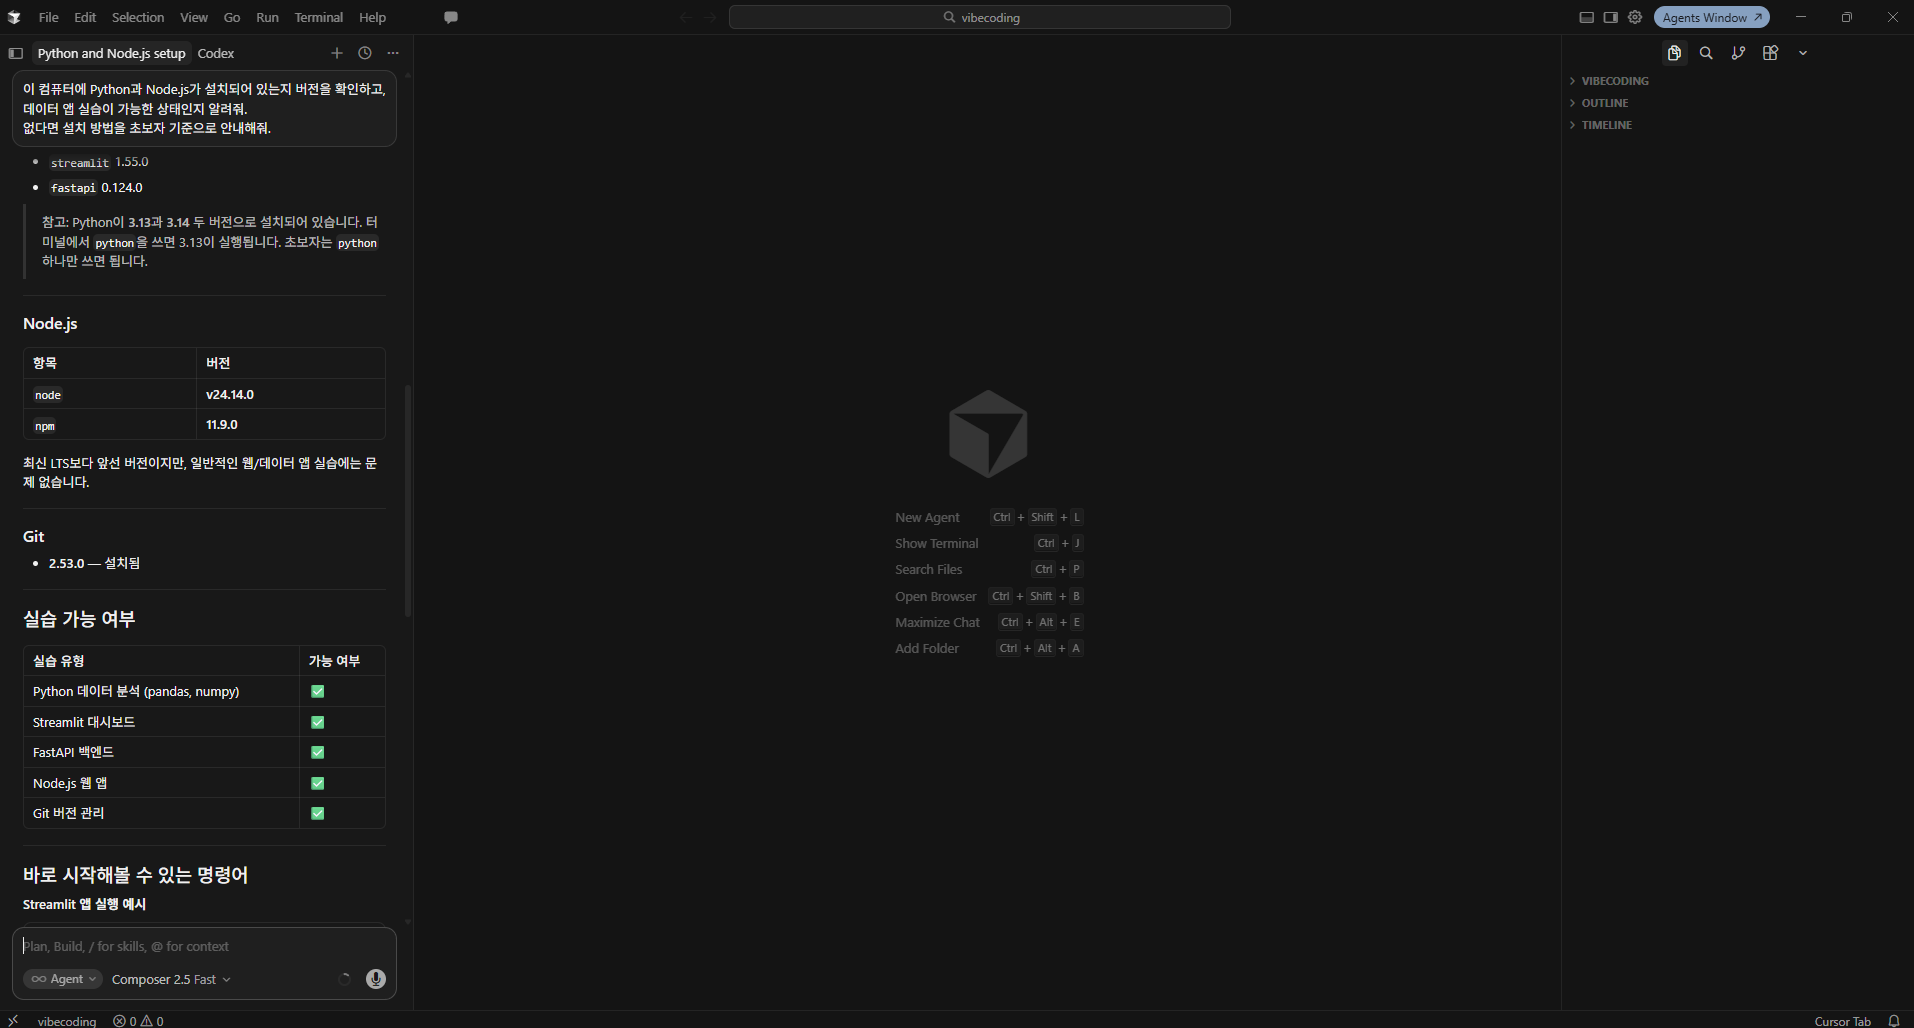Toggle the bottom panel layout icon

1586,17
